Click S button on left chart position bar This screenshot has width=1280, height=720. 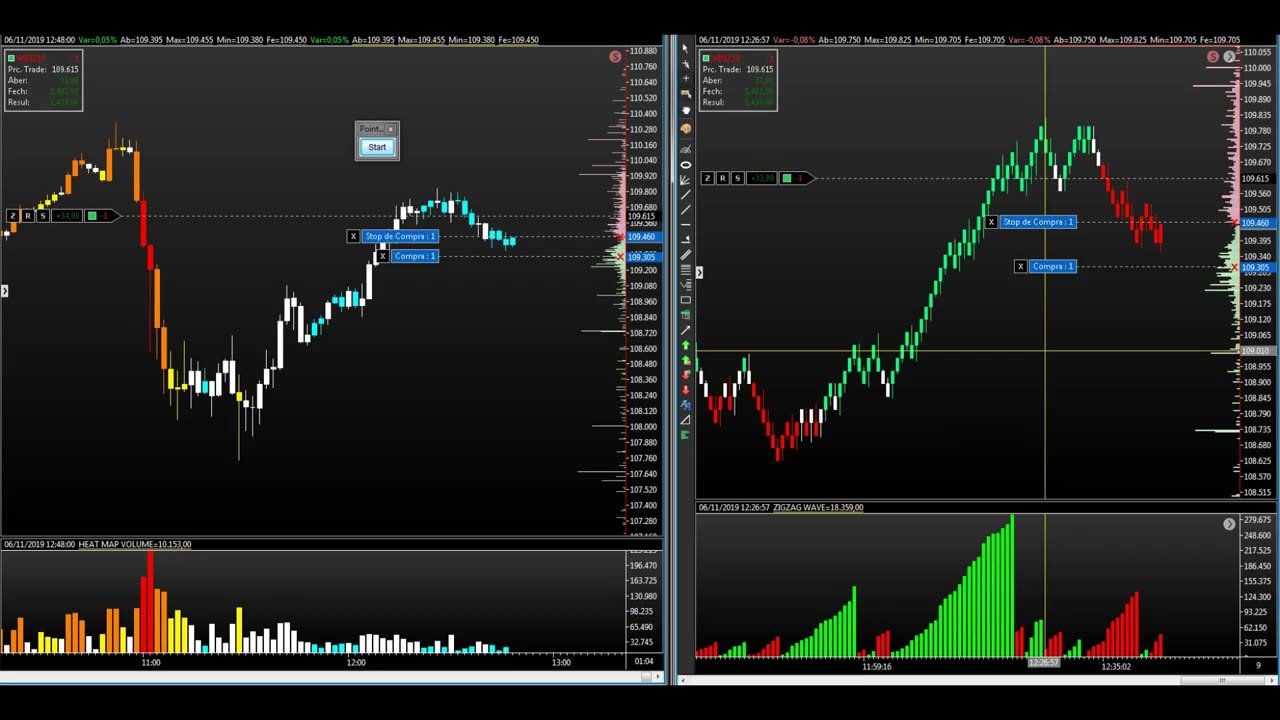(43, 216)
